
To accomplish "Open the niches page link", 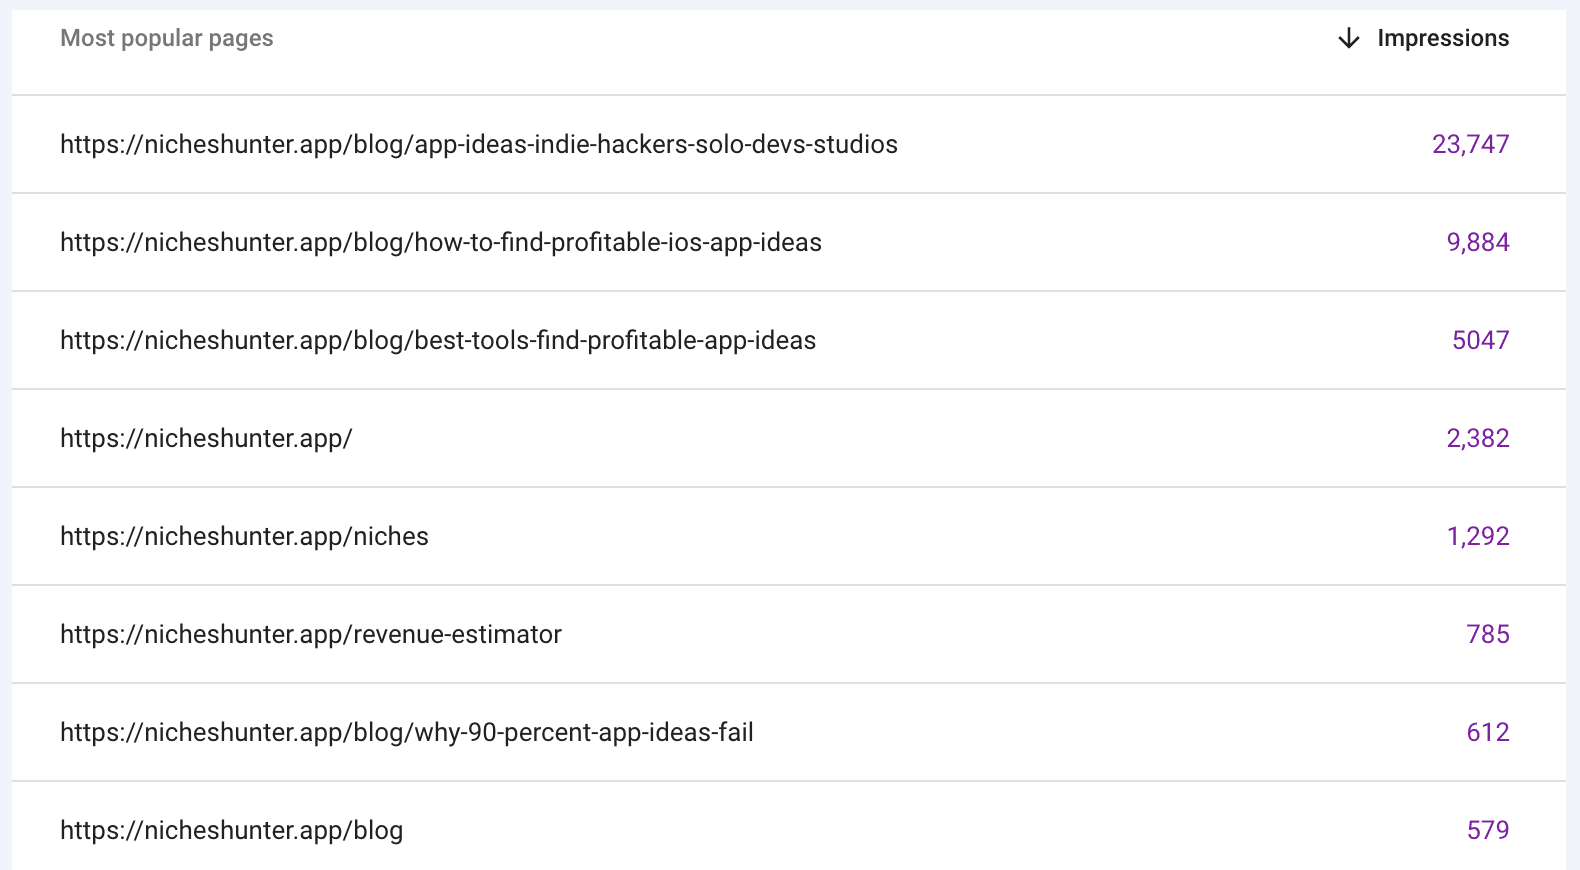I will pyautogui.click(x=243, y=536).
